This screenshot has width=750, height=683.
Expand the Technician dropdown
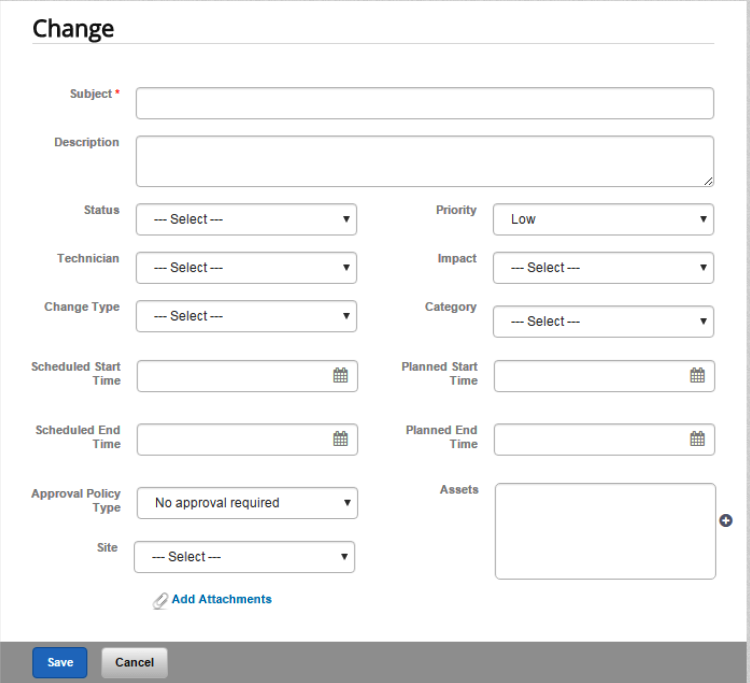point(246,268)
